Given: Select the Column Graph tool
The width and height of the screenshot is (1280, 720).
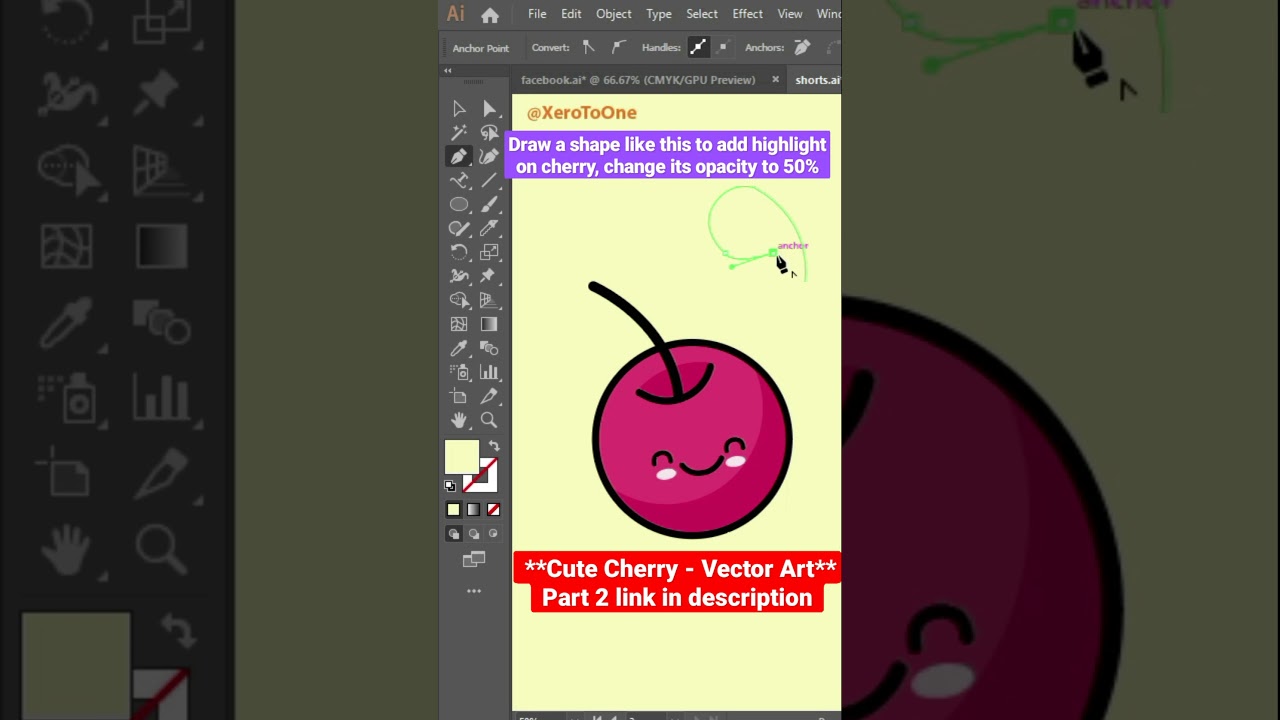Looking at the screenshot, I should click(489, 372).
